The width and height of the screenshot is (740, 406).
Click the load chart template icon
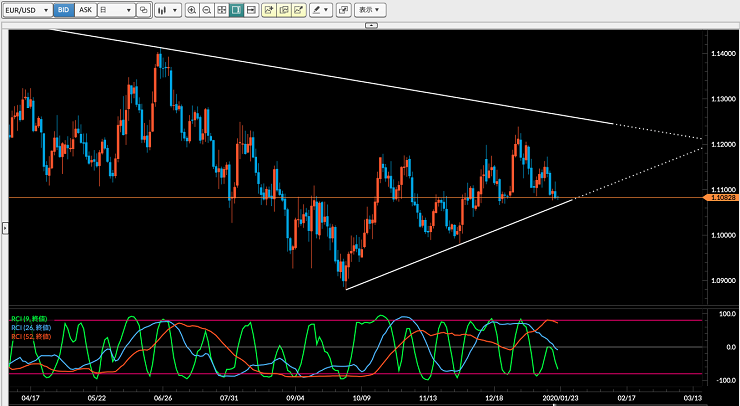point(284,10)
